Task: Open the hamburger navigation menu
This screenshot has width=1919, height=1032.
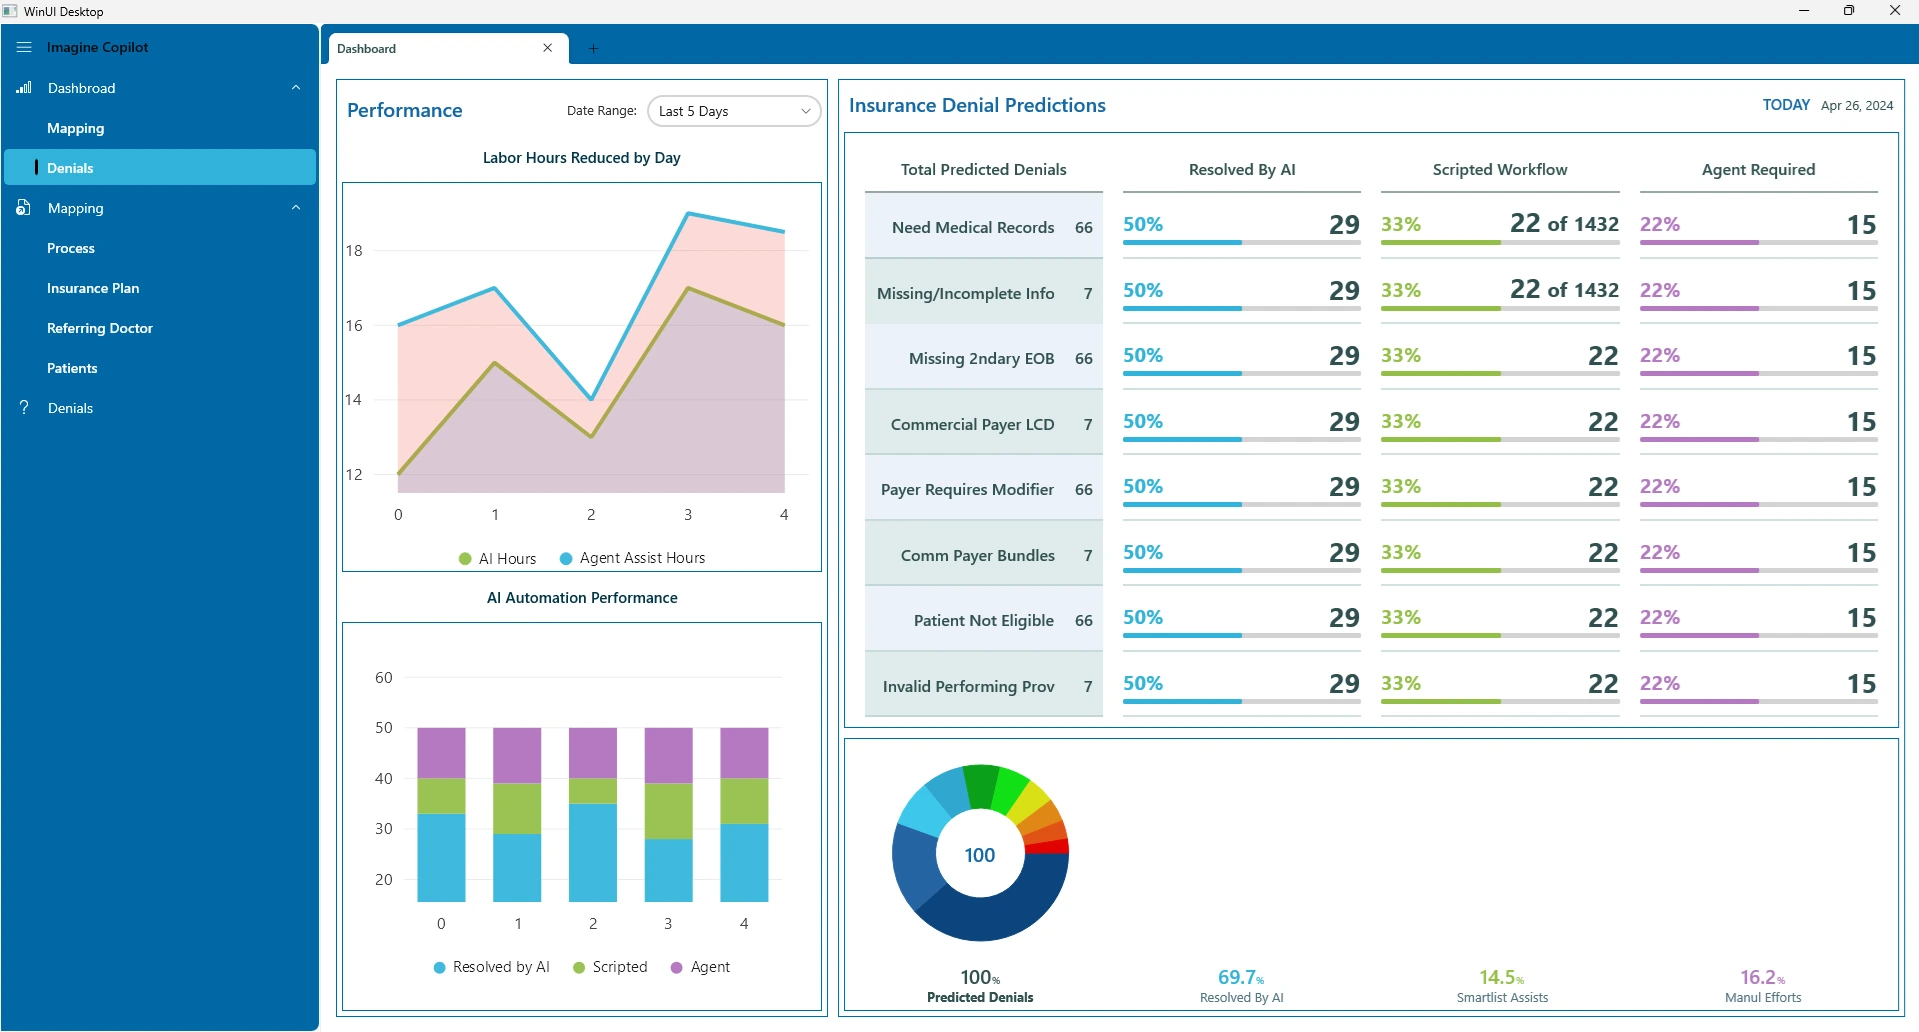Action: click(24, 47)
